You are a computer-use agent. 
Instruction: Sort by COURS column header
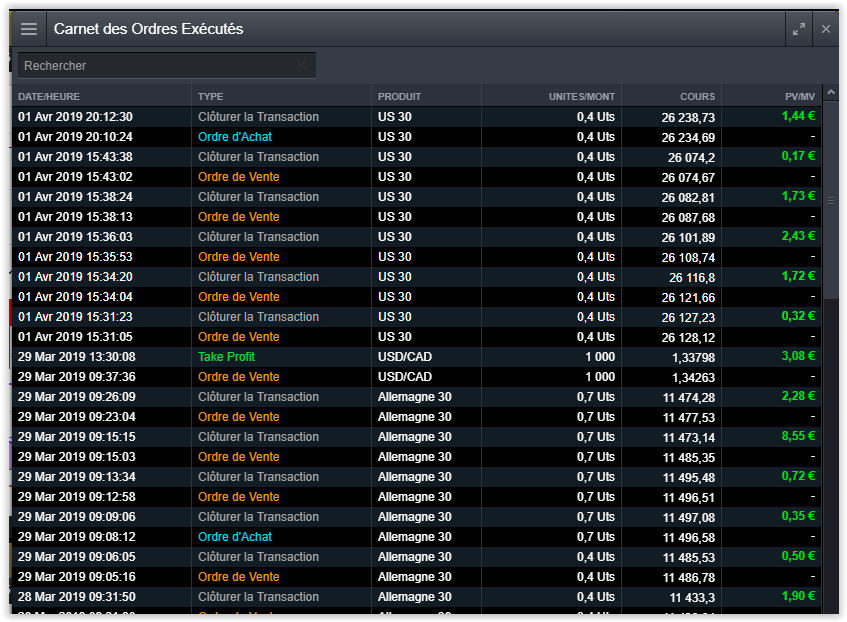click(697, 97)
